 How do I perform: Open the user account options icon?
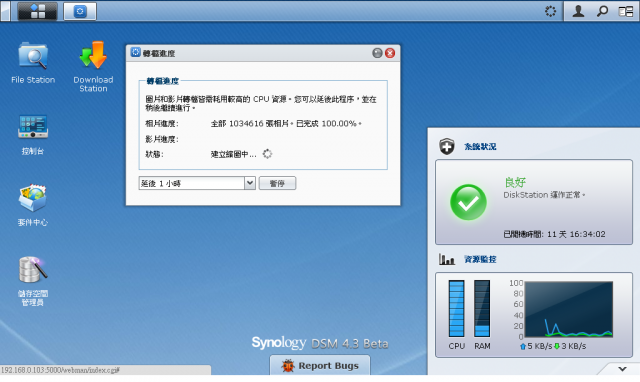(x=578, y=11)
